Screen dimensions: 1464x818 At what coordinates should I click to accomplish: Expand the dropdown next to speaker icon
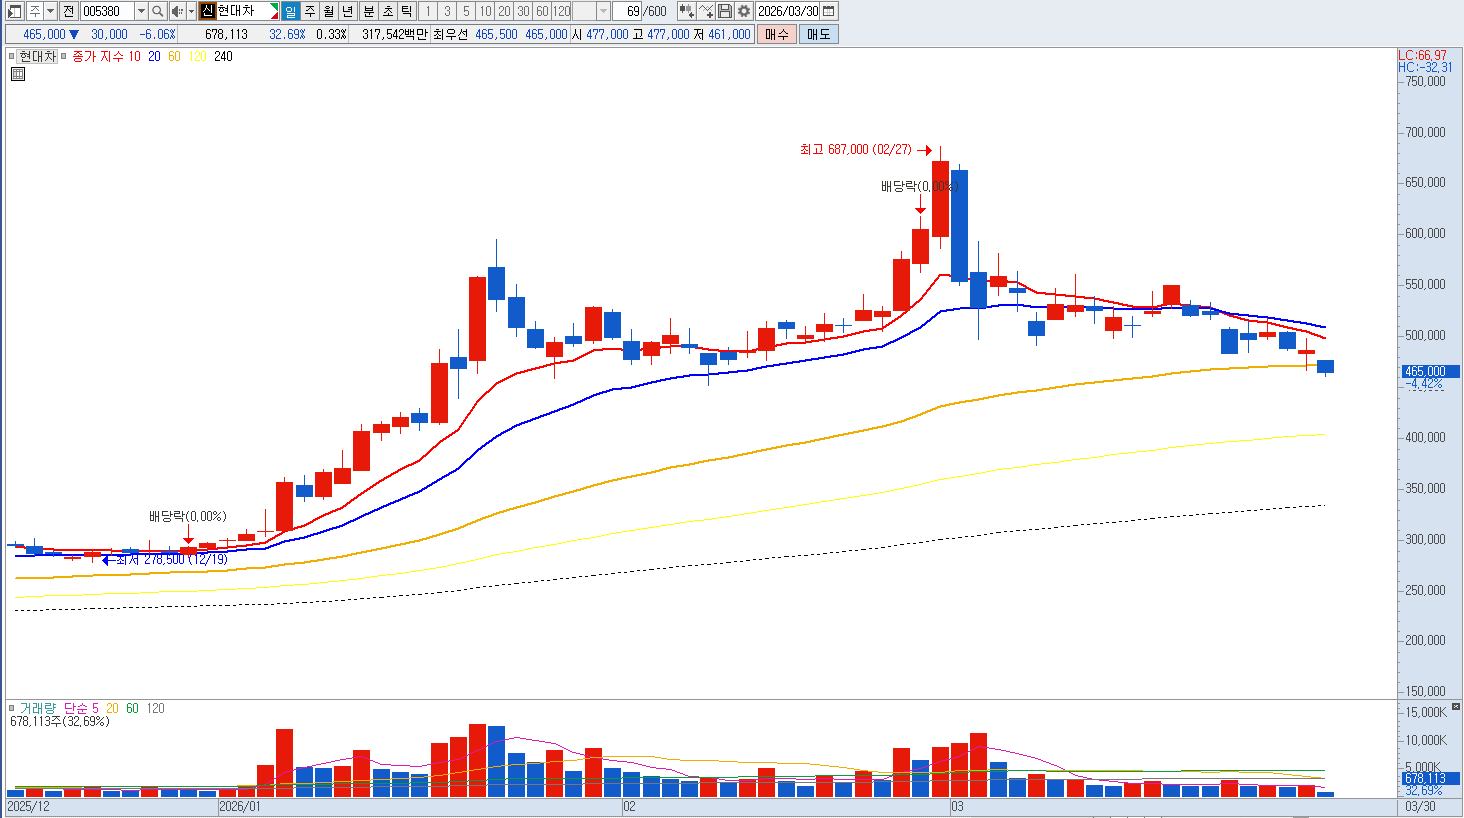(x=191, y=11)
